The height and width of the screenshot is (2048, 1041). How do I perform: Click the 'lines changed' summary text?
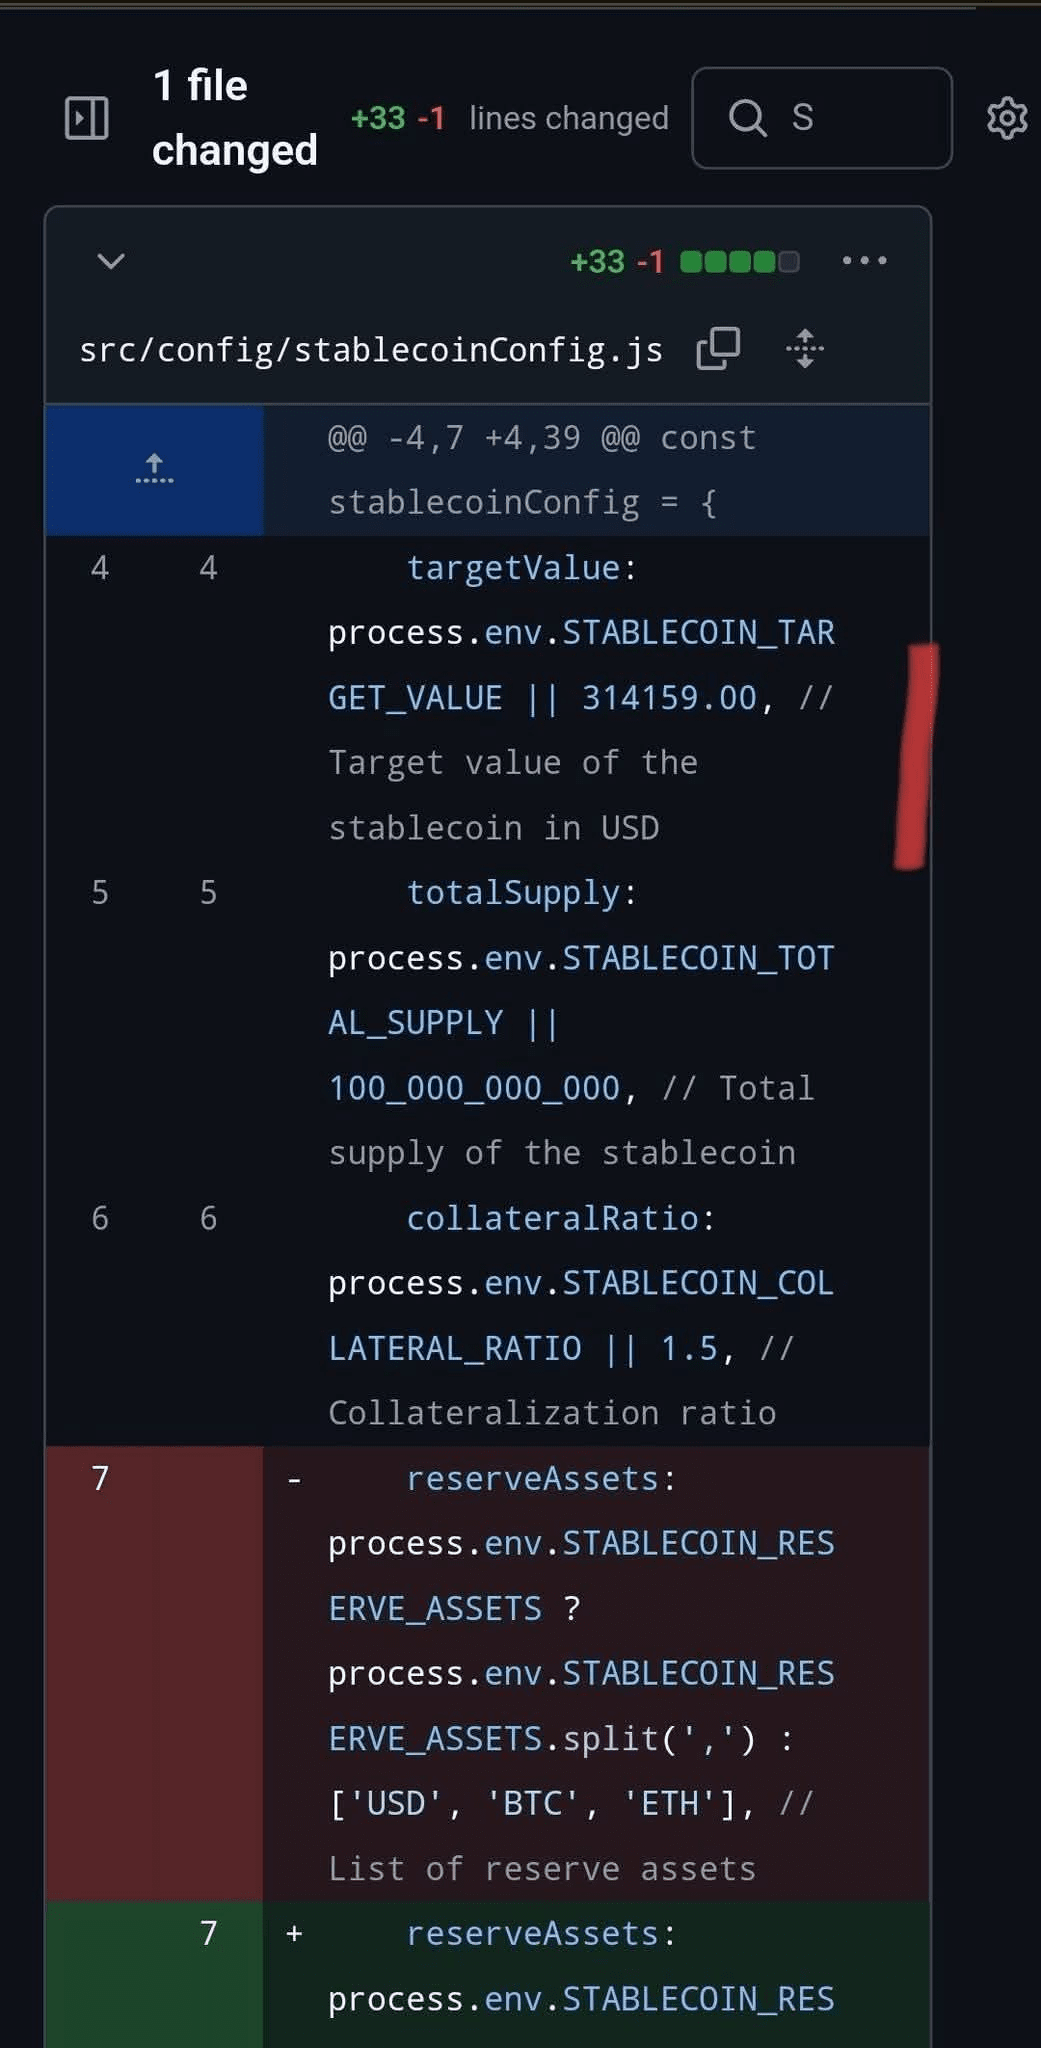[x=568, y=118]
